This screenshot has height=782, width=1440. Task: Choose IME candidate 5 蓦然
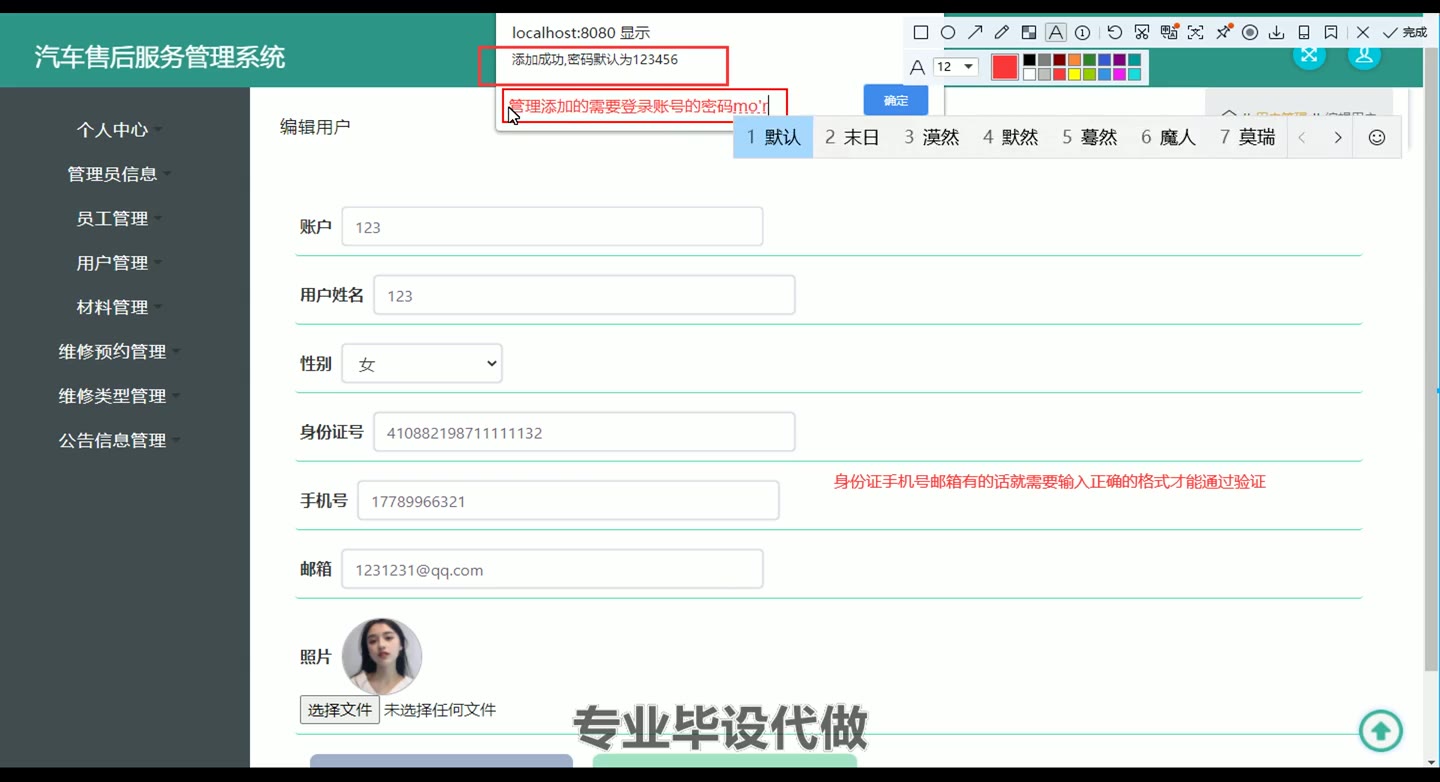1089,137
